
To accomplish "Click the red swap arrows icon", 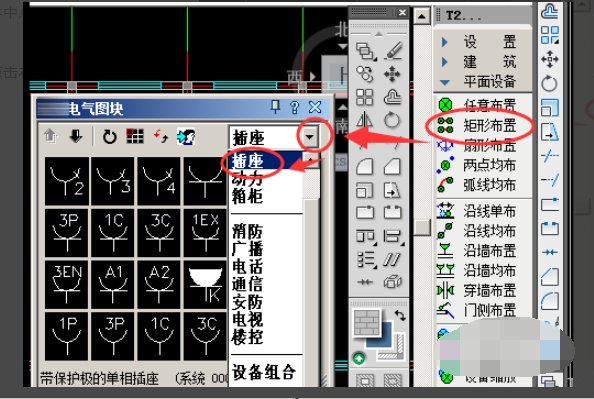I will 161,136.
